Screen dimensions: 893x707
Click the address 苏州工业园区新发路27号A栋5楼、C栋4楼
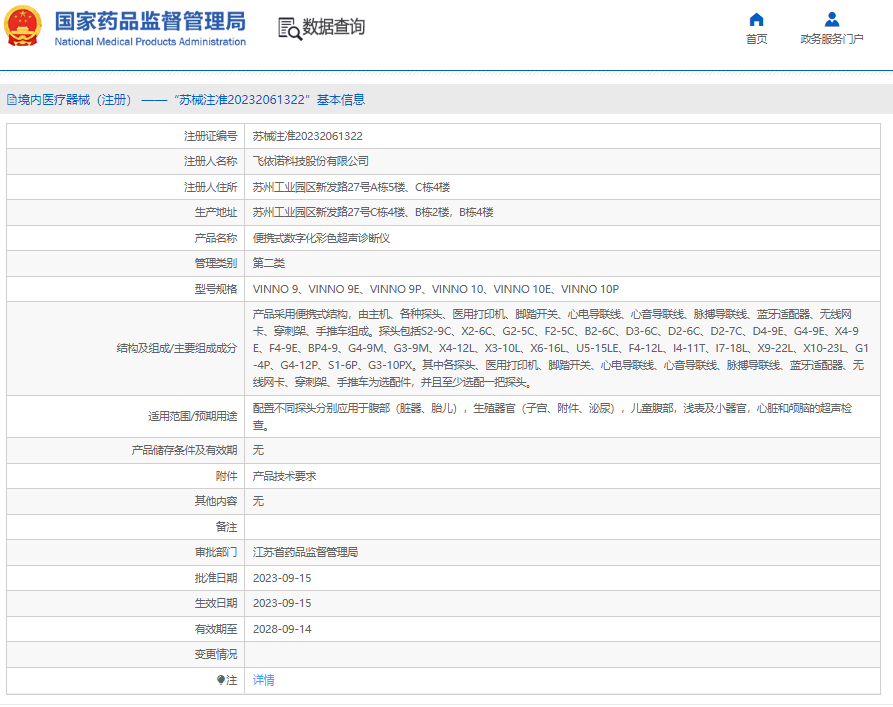(351, 187)
